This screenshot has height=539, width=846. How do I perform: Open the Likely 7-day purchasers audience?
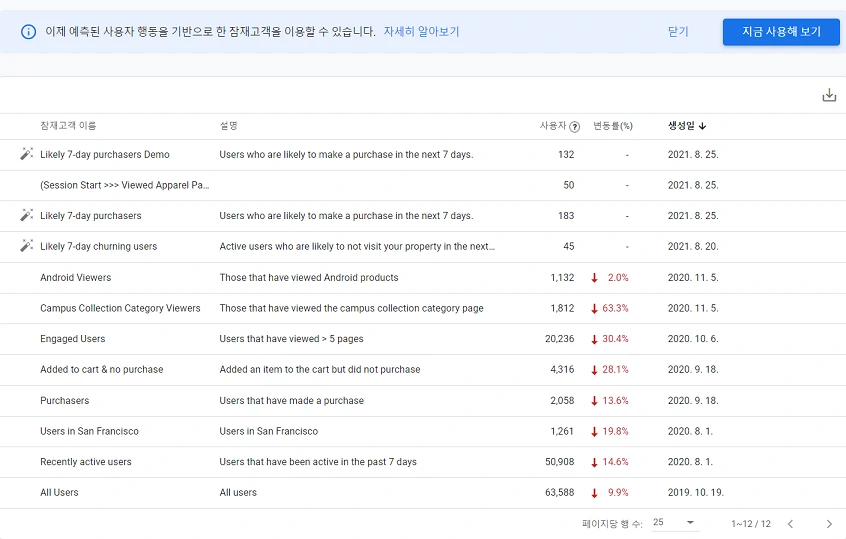[x=91, y=216]
